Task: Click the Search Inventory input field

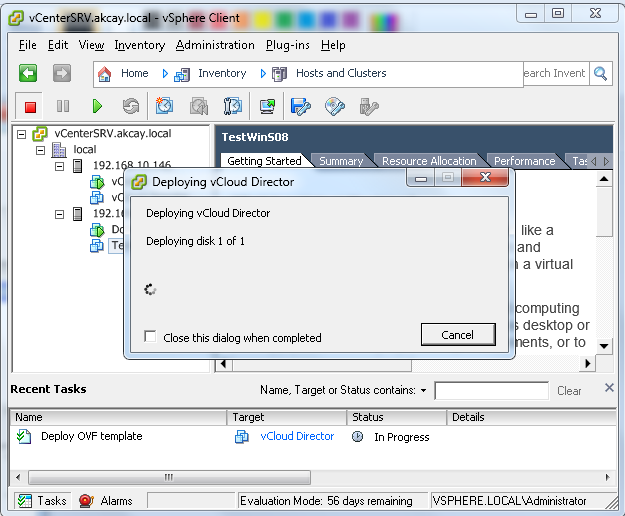Action: (x=556, y=73)
